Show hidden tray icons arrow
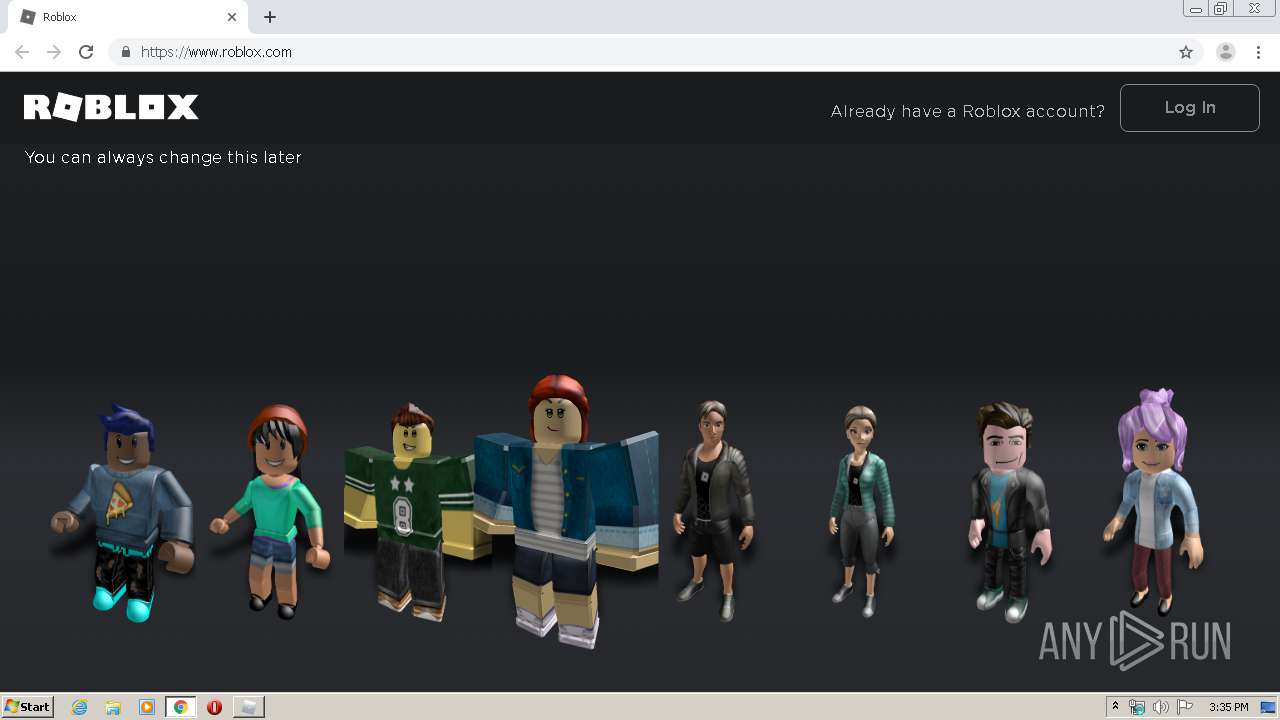Viewport: 1280px width, 720px height. pos(1115,707)
